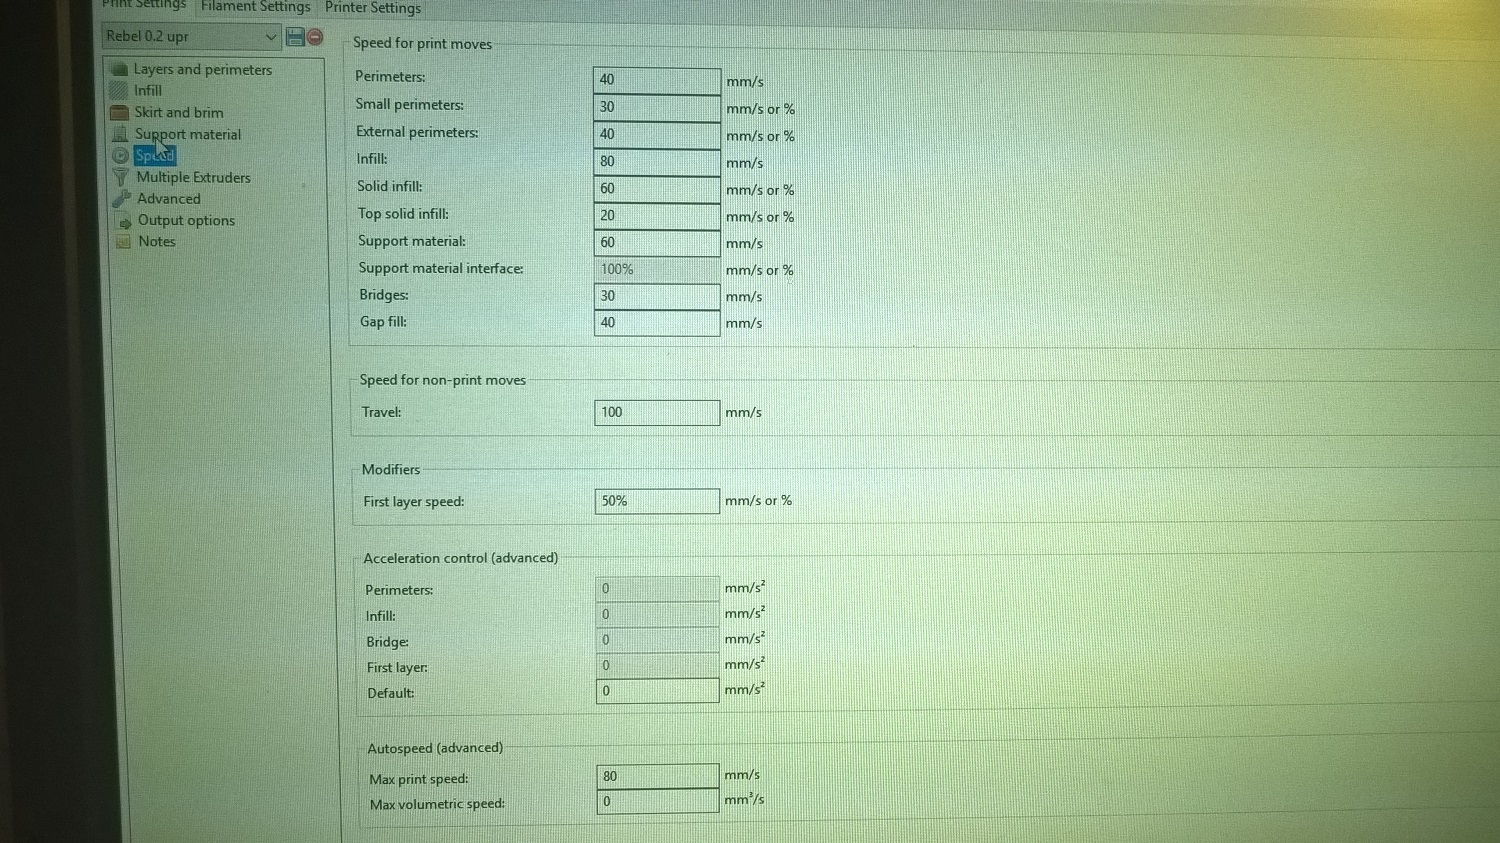This screenshot has height=843, width=1500.
Task: Click the Multiple Extruders funnel icon
Action: 121,177
